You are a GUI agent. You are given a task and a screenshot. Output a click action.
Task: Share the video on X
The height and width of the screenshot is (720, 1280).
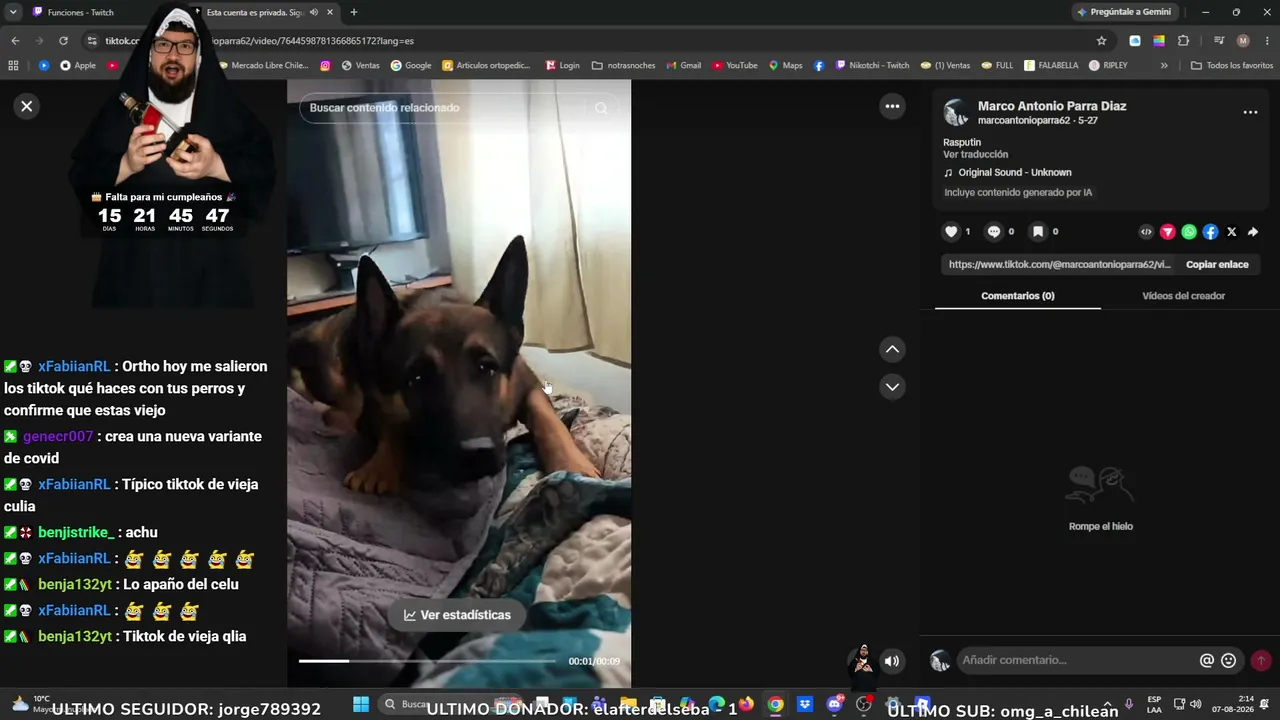(x=1231, y=232)
